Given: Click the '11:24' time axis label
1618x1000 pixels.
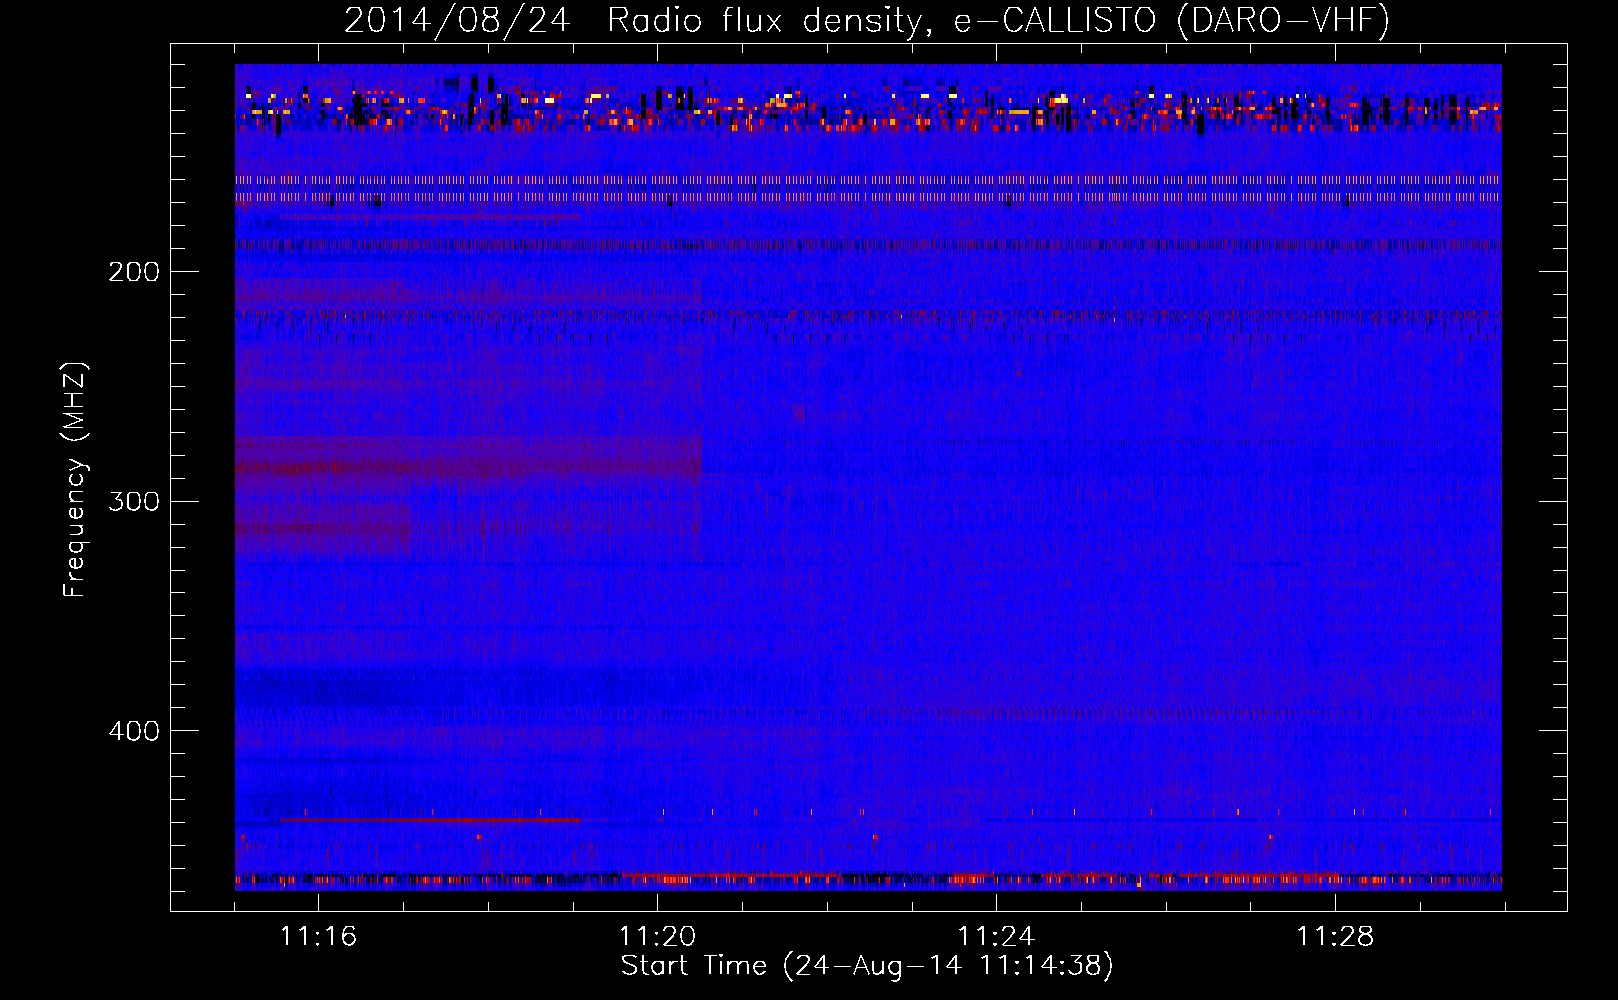Looking at the screenshot, I should click(x=996, y=937).
